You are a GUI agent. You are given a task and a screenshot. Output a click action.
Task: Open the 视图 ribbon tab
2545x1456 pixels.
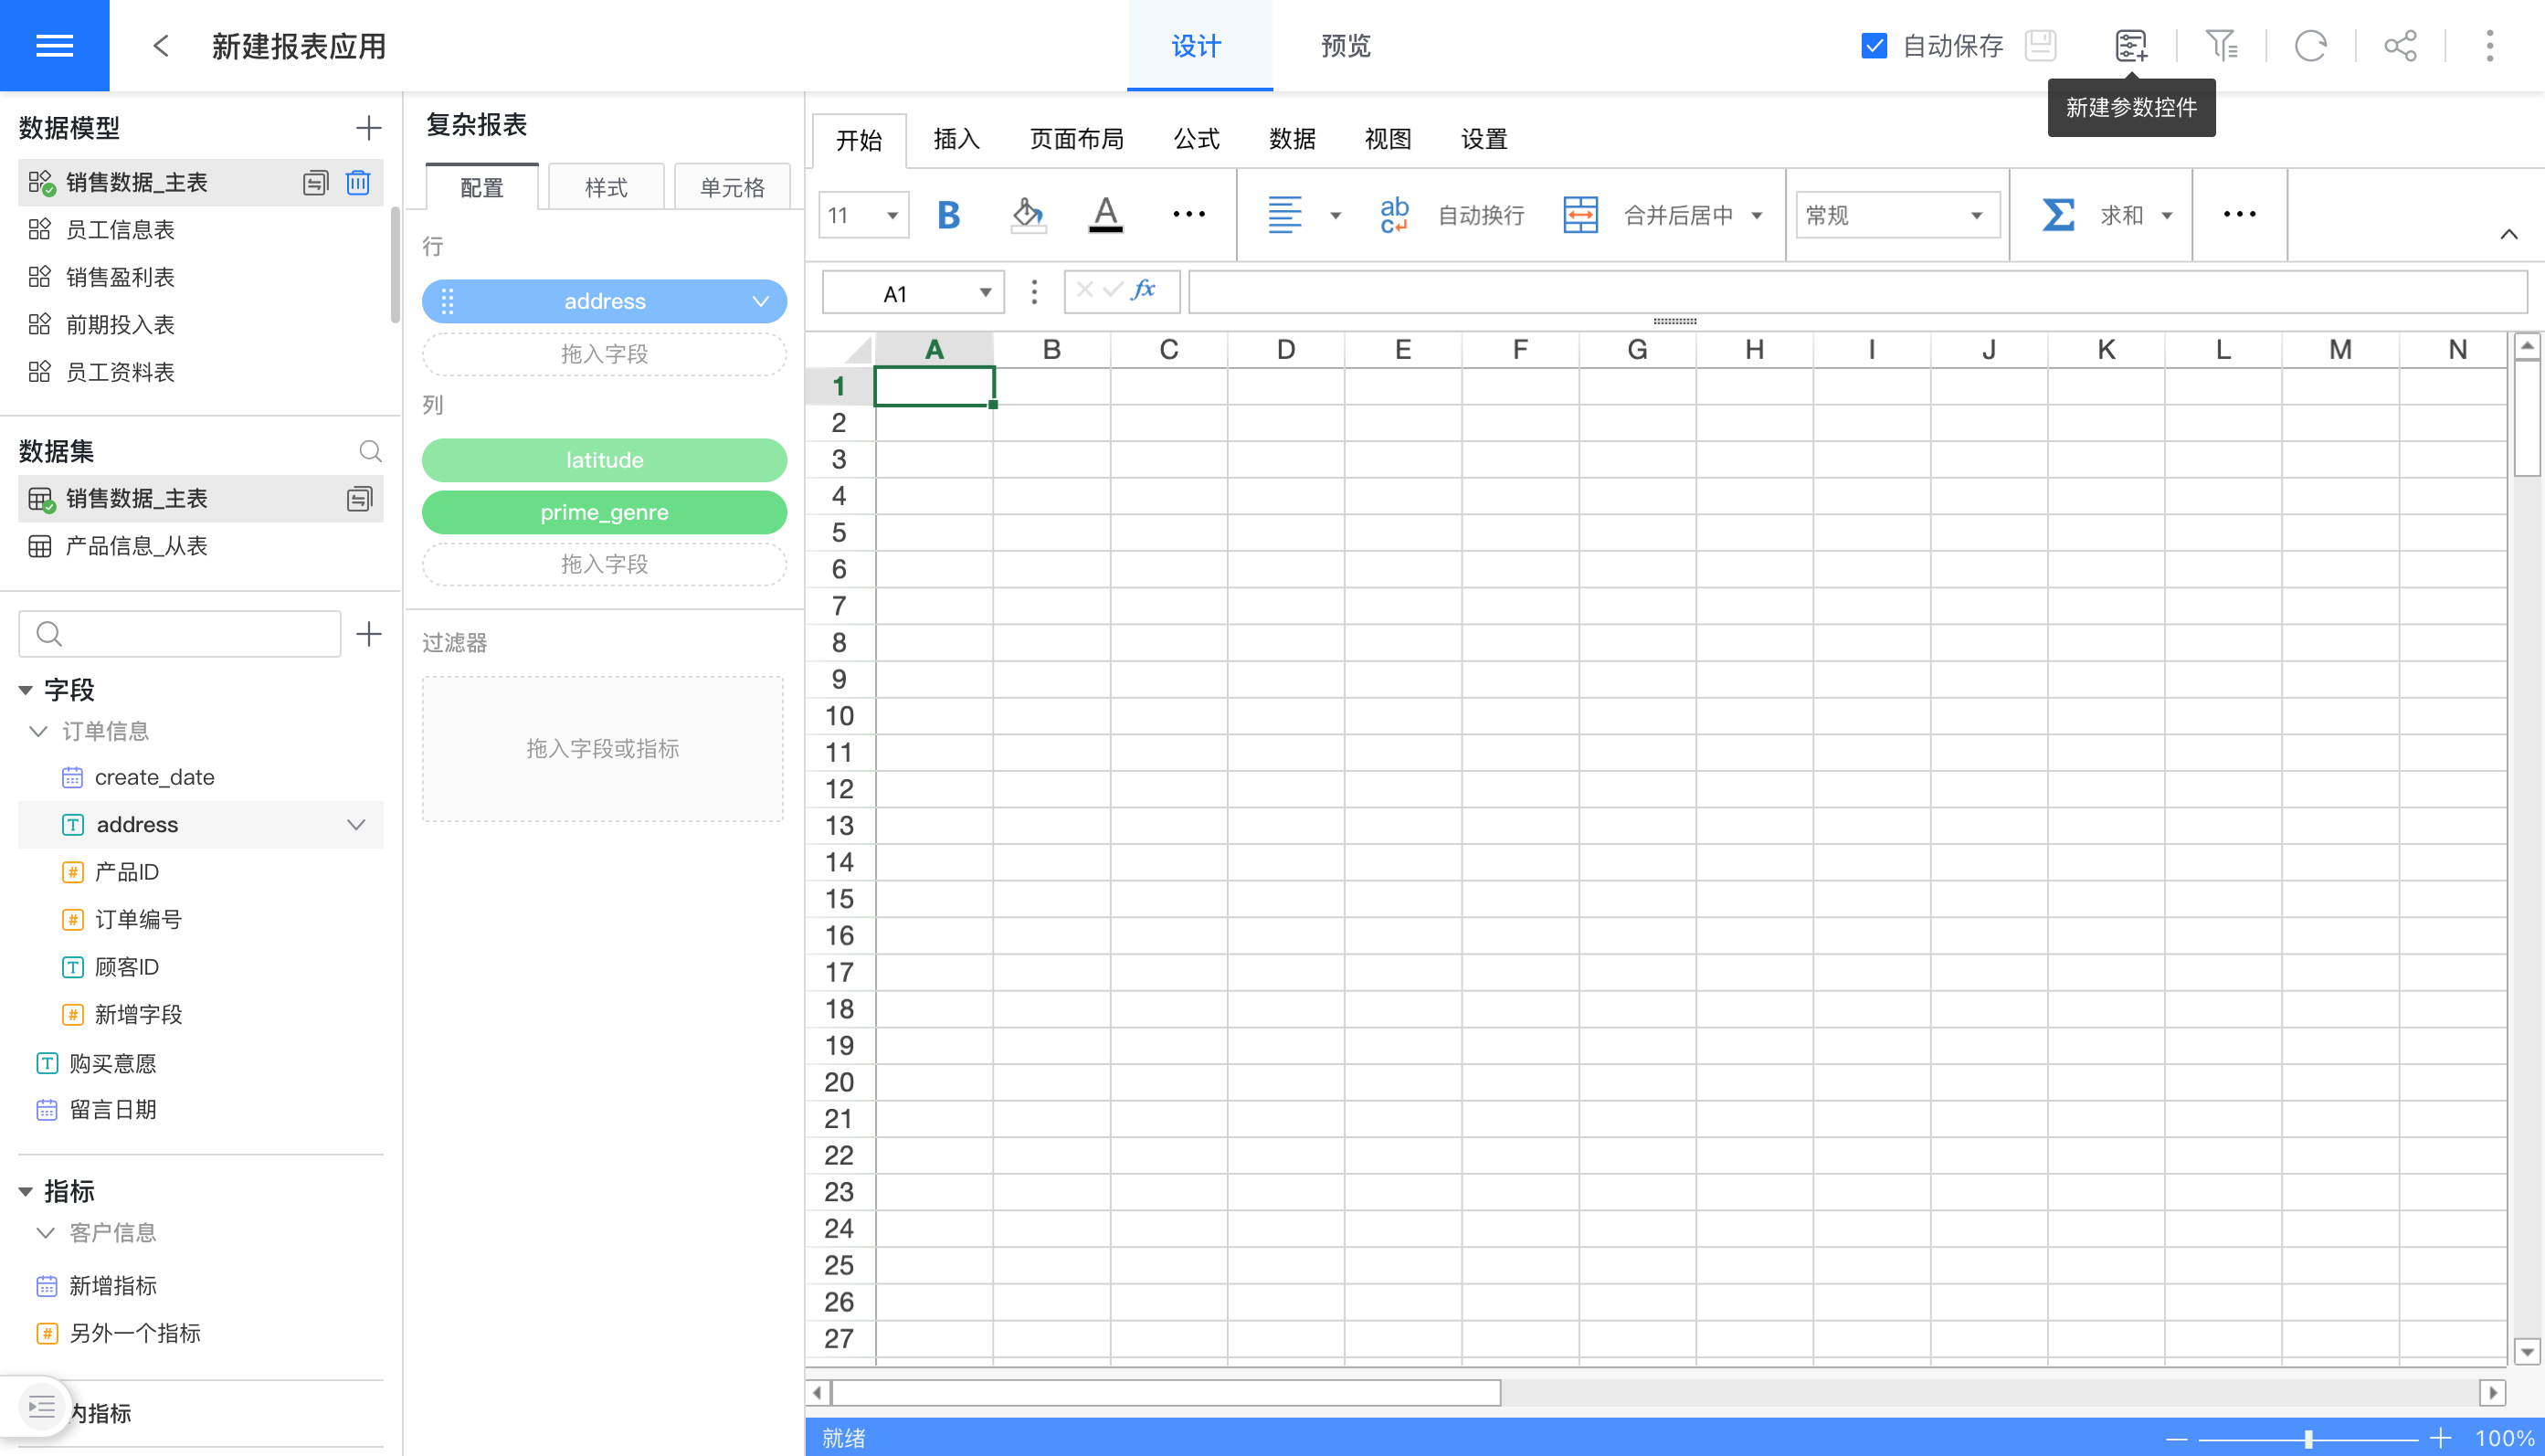point(1388,139)
